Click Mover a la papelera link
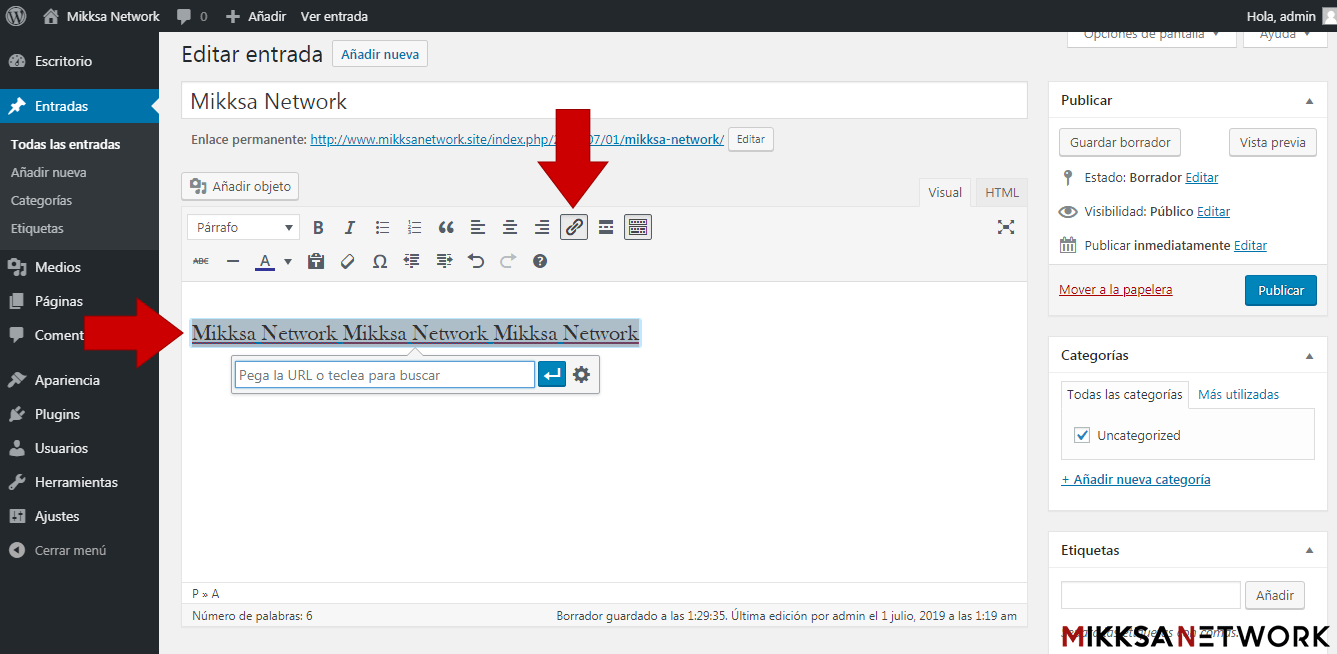Screen dimensions: 1337x654 point(1115,290)
